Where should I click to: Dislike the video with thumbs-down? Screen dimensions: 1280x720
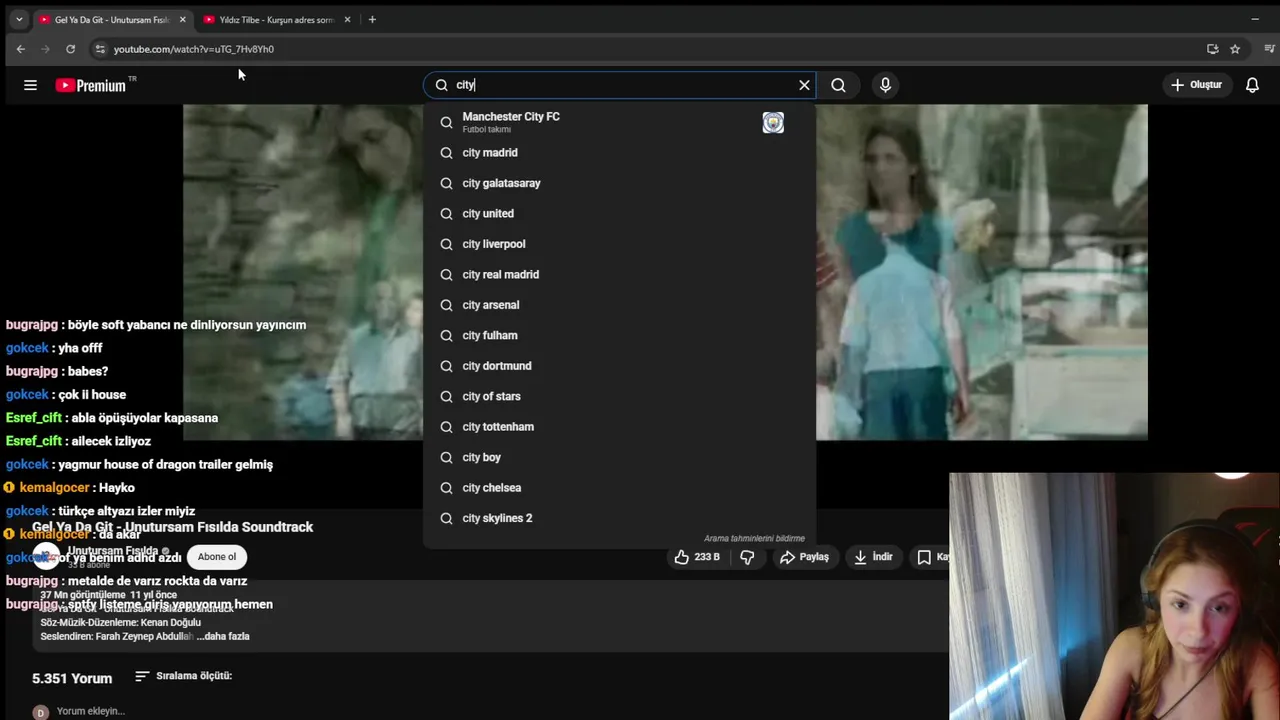[747, 557]
